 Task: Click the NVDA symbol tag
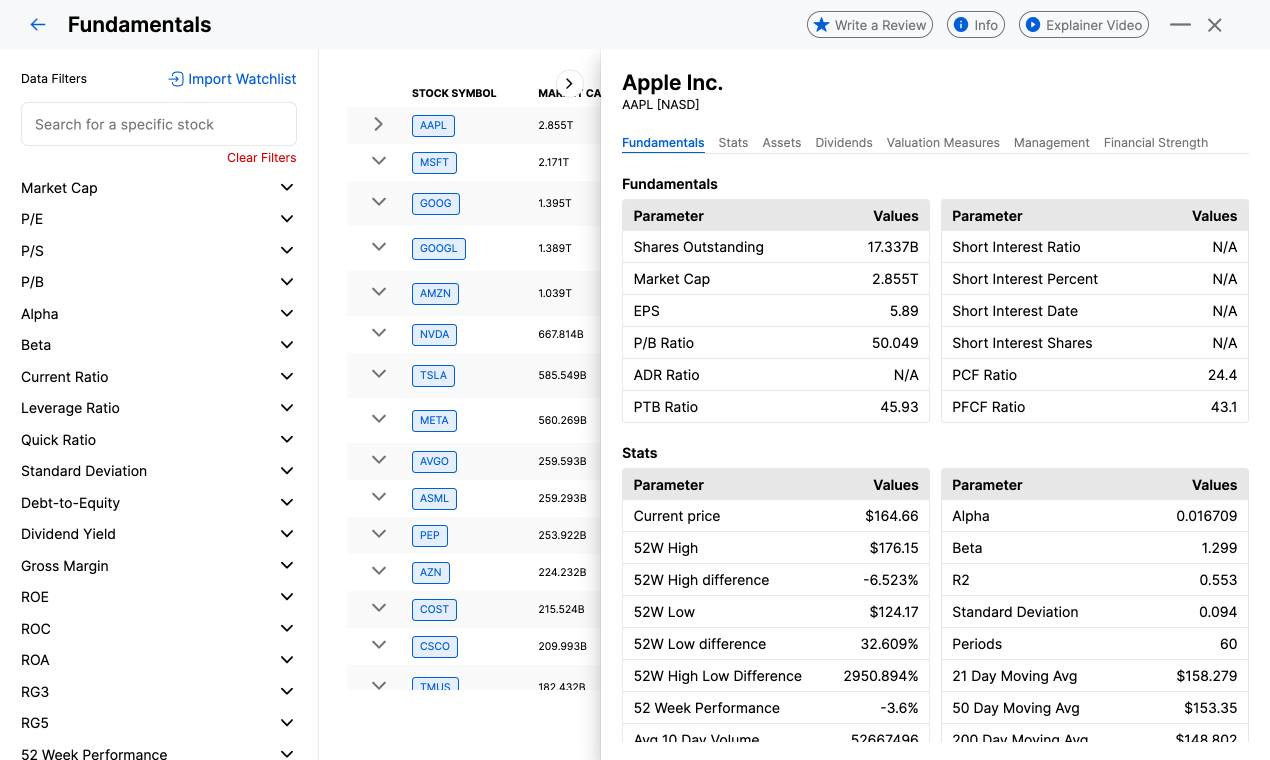click(435, 334)
